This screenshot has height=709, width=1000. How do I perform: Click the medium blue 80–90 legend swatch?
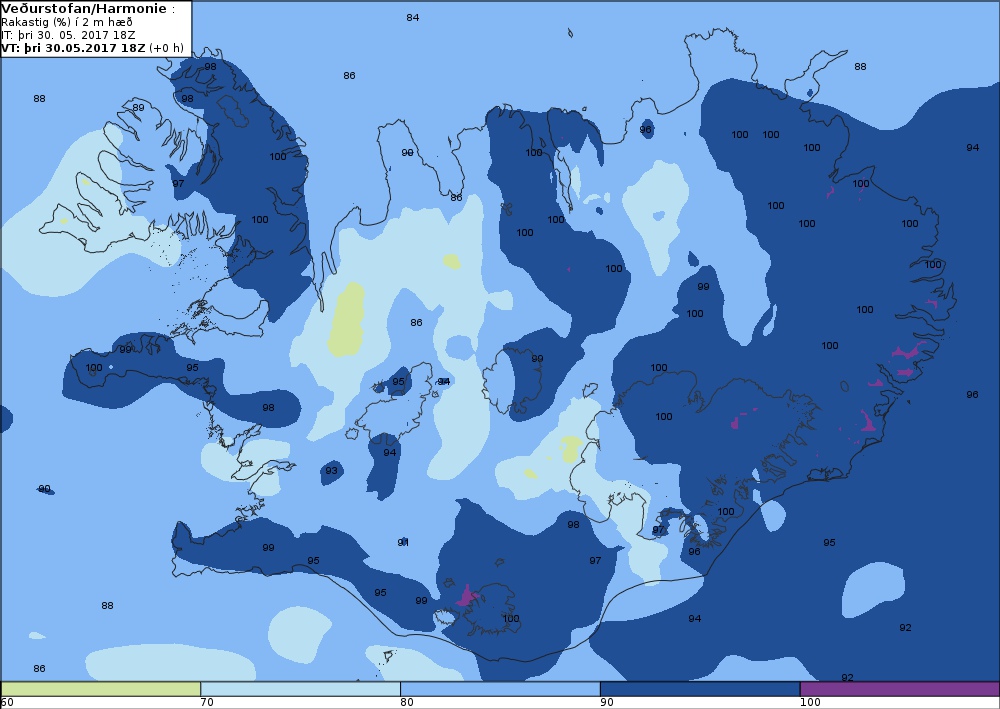click(x=500, y=689)
